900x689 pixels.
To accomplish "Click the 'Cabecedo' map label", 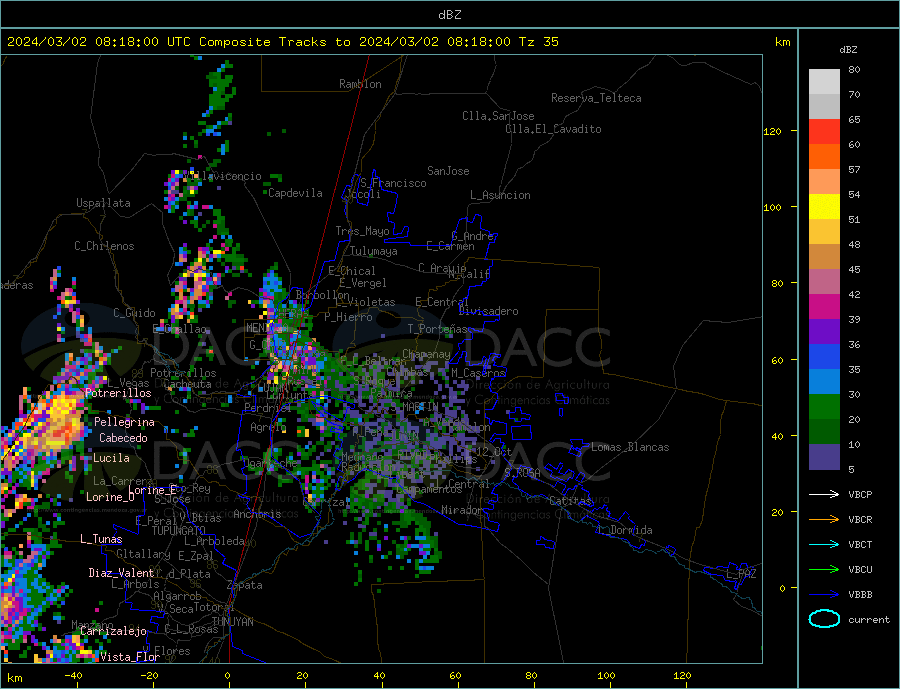I will (123, 438).
